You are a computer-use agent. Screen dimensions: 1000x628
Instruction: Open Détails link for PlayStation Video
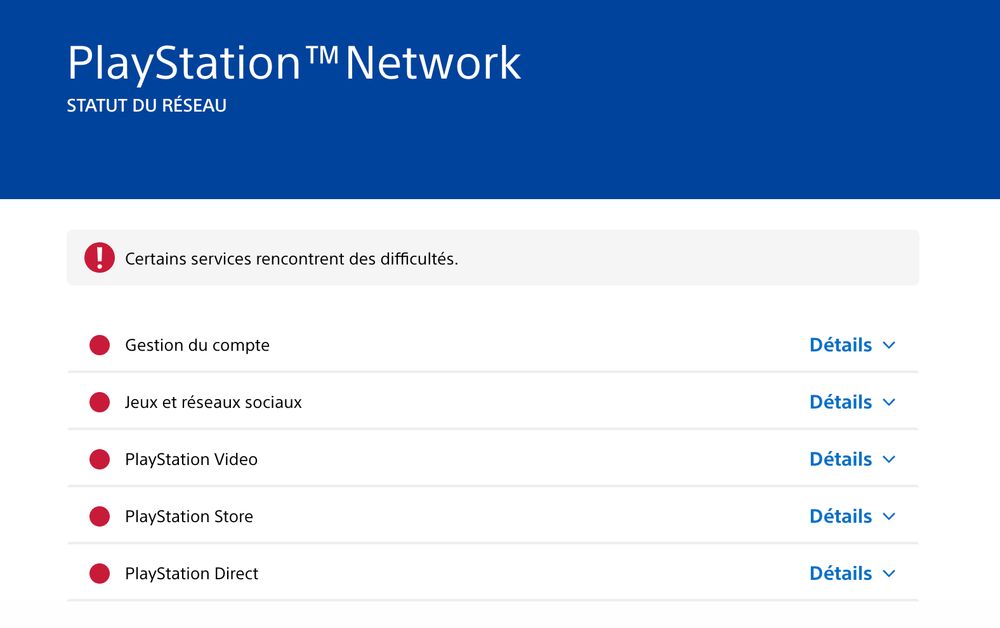point(841,459)
